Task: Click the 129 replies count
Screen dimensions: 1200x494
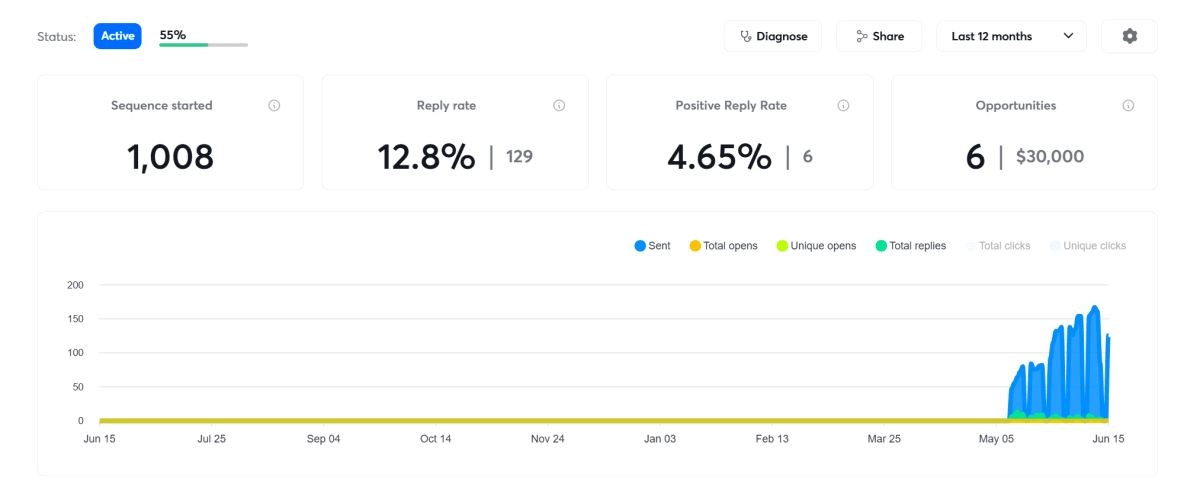Action: coord(519,157)
